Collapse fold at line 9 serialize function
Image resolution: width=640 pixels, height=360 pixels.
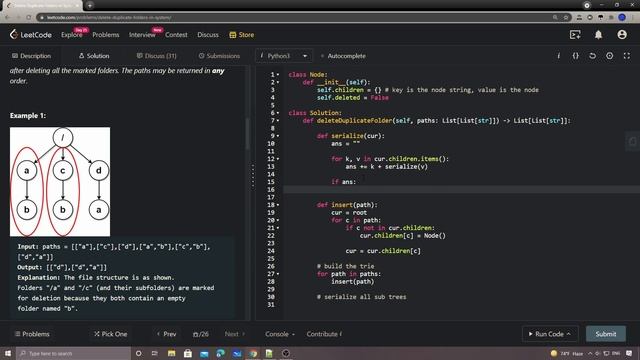(x=278, y=136)
